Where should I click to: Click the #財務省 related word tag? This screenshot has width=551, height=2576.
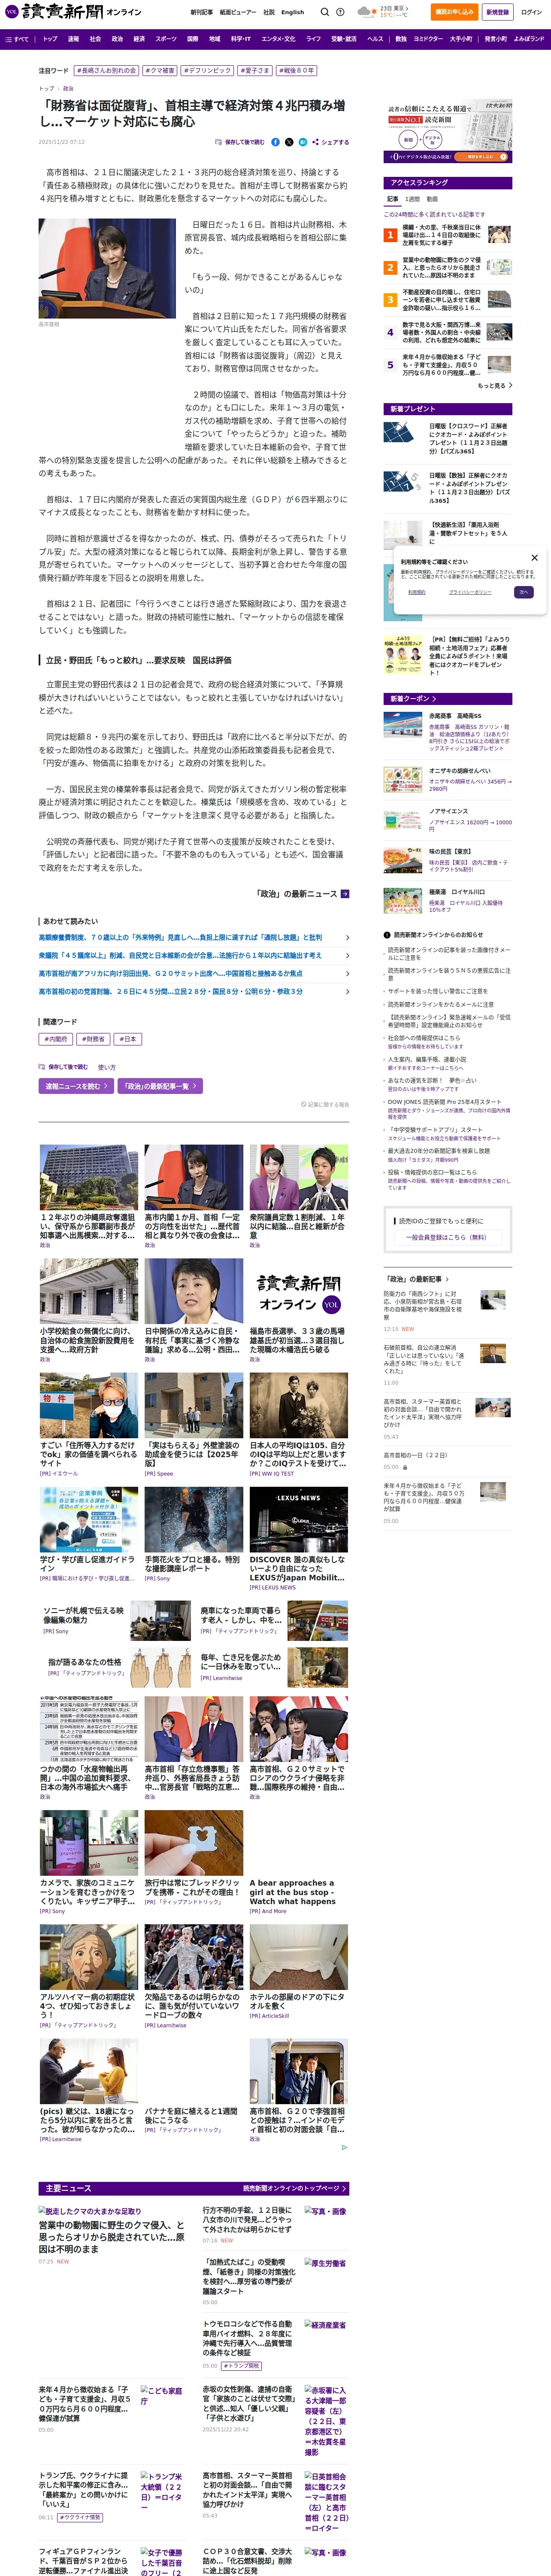point(94,1039)
